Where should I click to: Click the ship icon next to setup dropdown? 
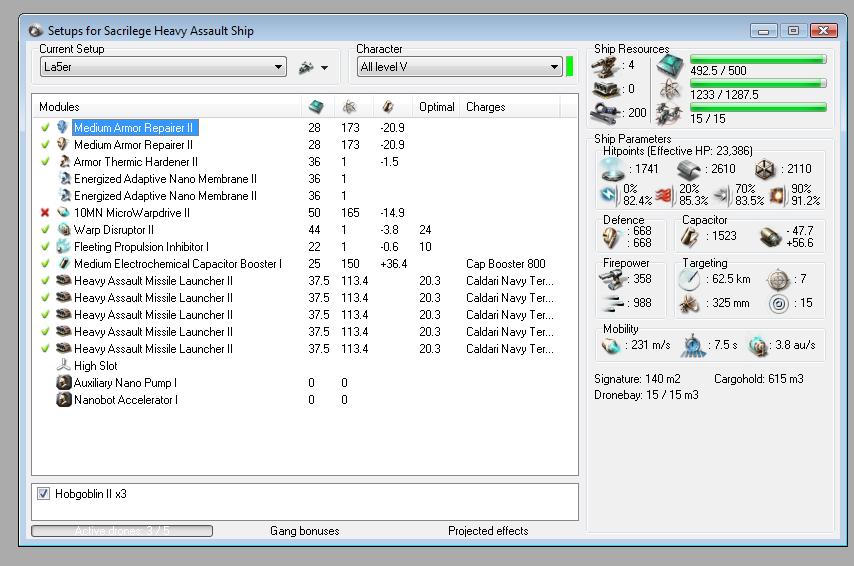(306, 68)
